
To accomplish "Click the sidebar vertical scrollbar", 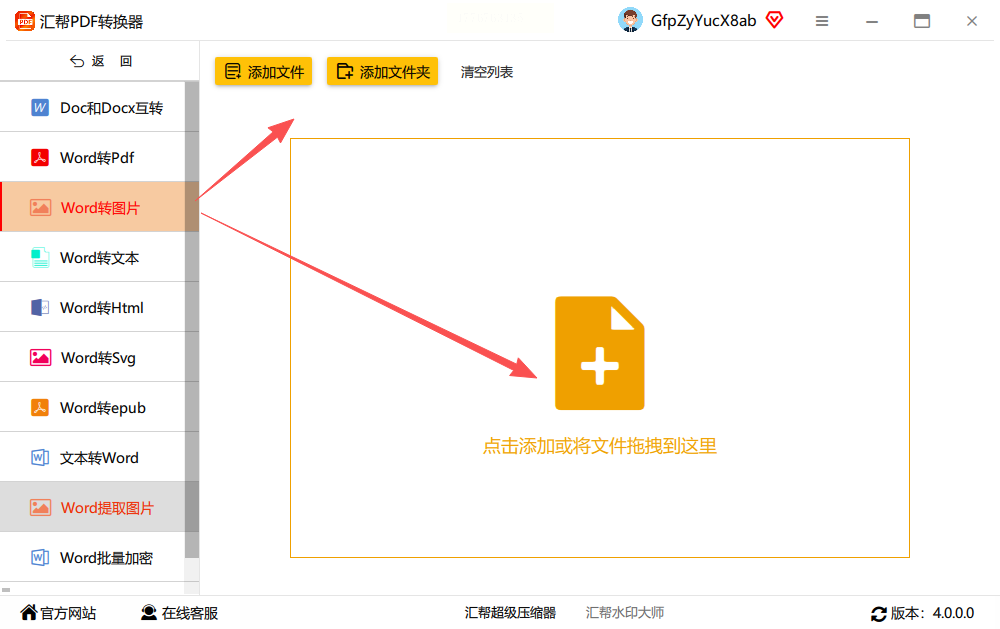I will pos(192,319).
